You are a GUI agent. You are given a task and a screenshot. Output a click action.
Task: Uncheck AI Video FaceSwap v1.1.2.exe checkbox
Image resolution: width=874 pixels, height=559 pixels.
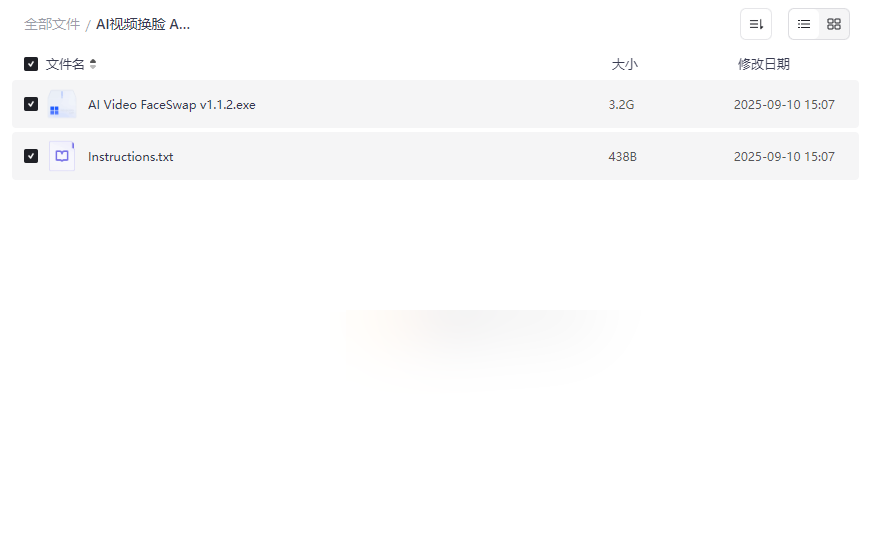[x=31, y=104]
